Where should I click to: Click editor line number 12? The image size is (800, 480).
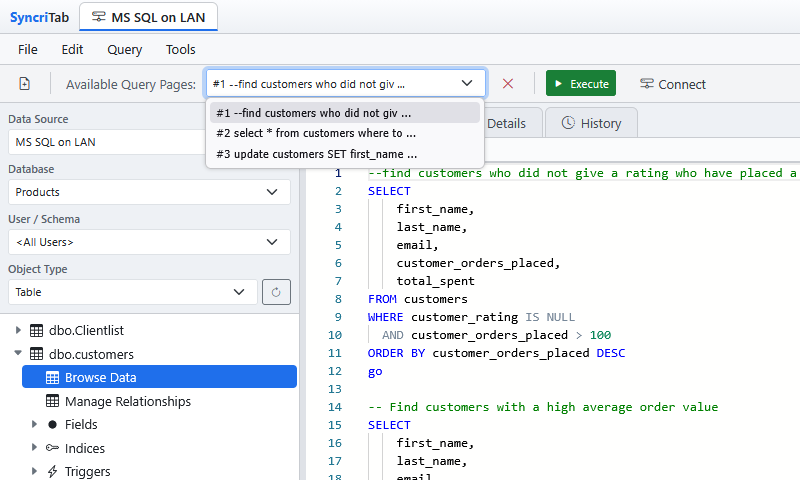335,371
